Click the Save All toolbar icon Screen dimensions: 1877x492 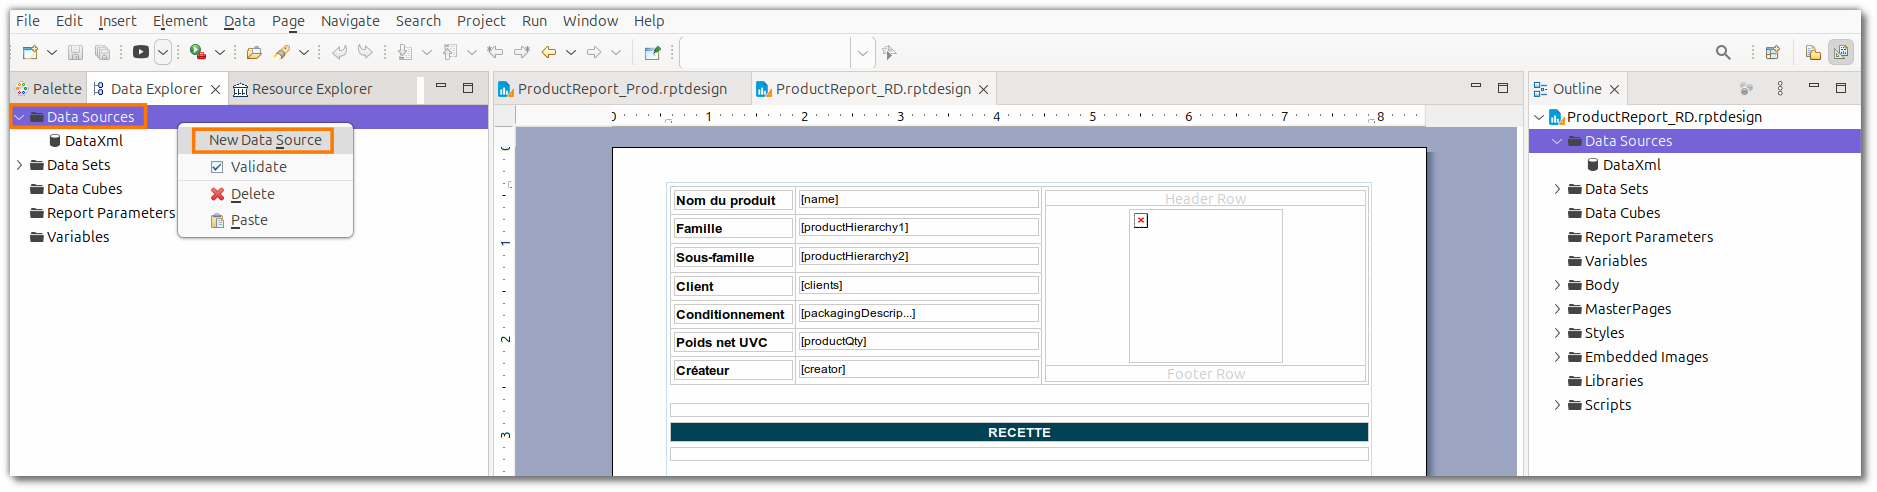tap(102, 52)
